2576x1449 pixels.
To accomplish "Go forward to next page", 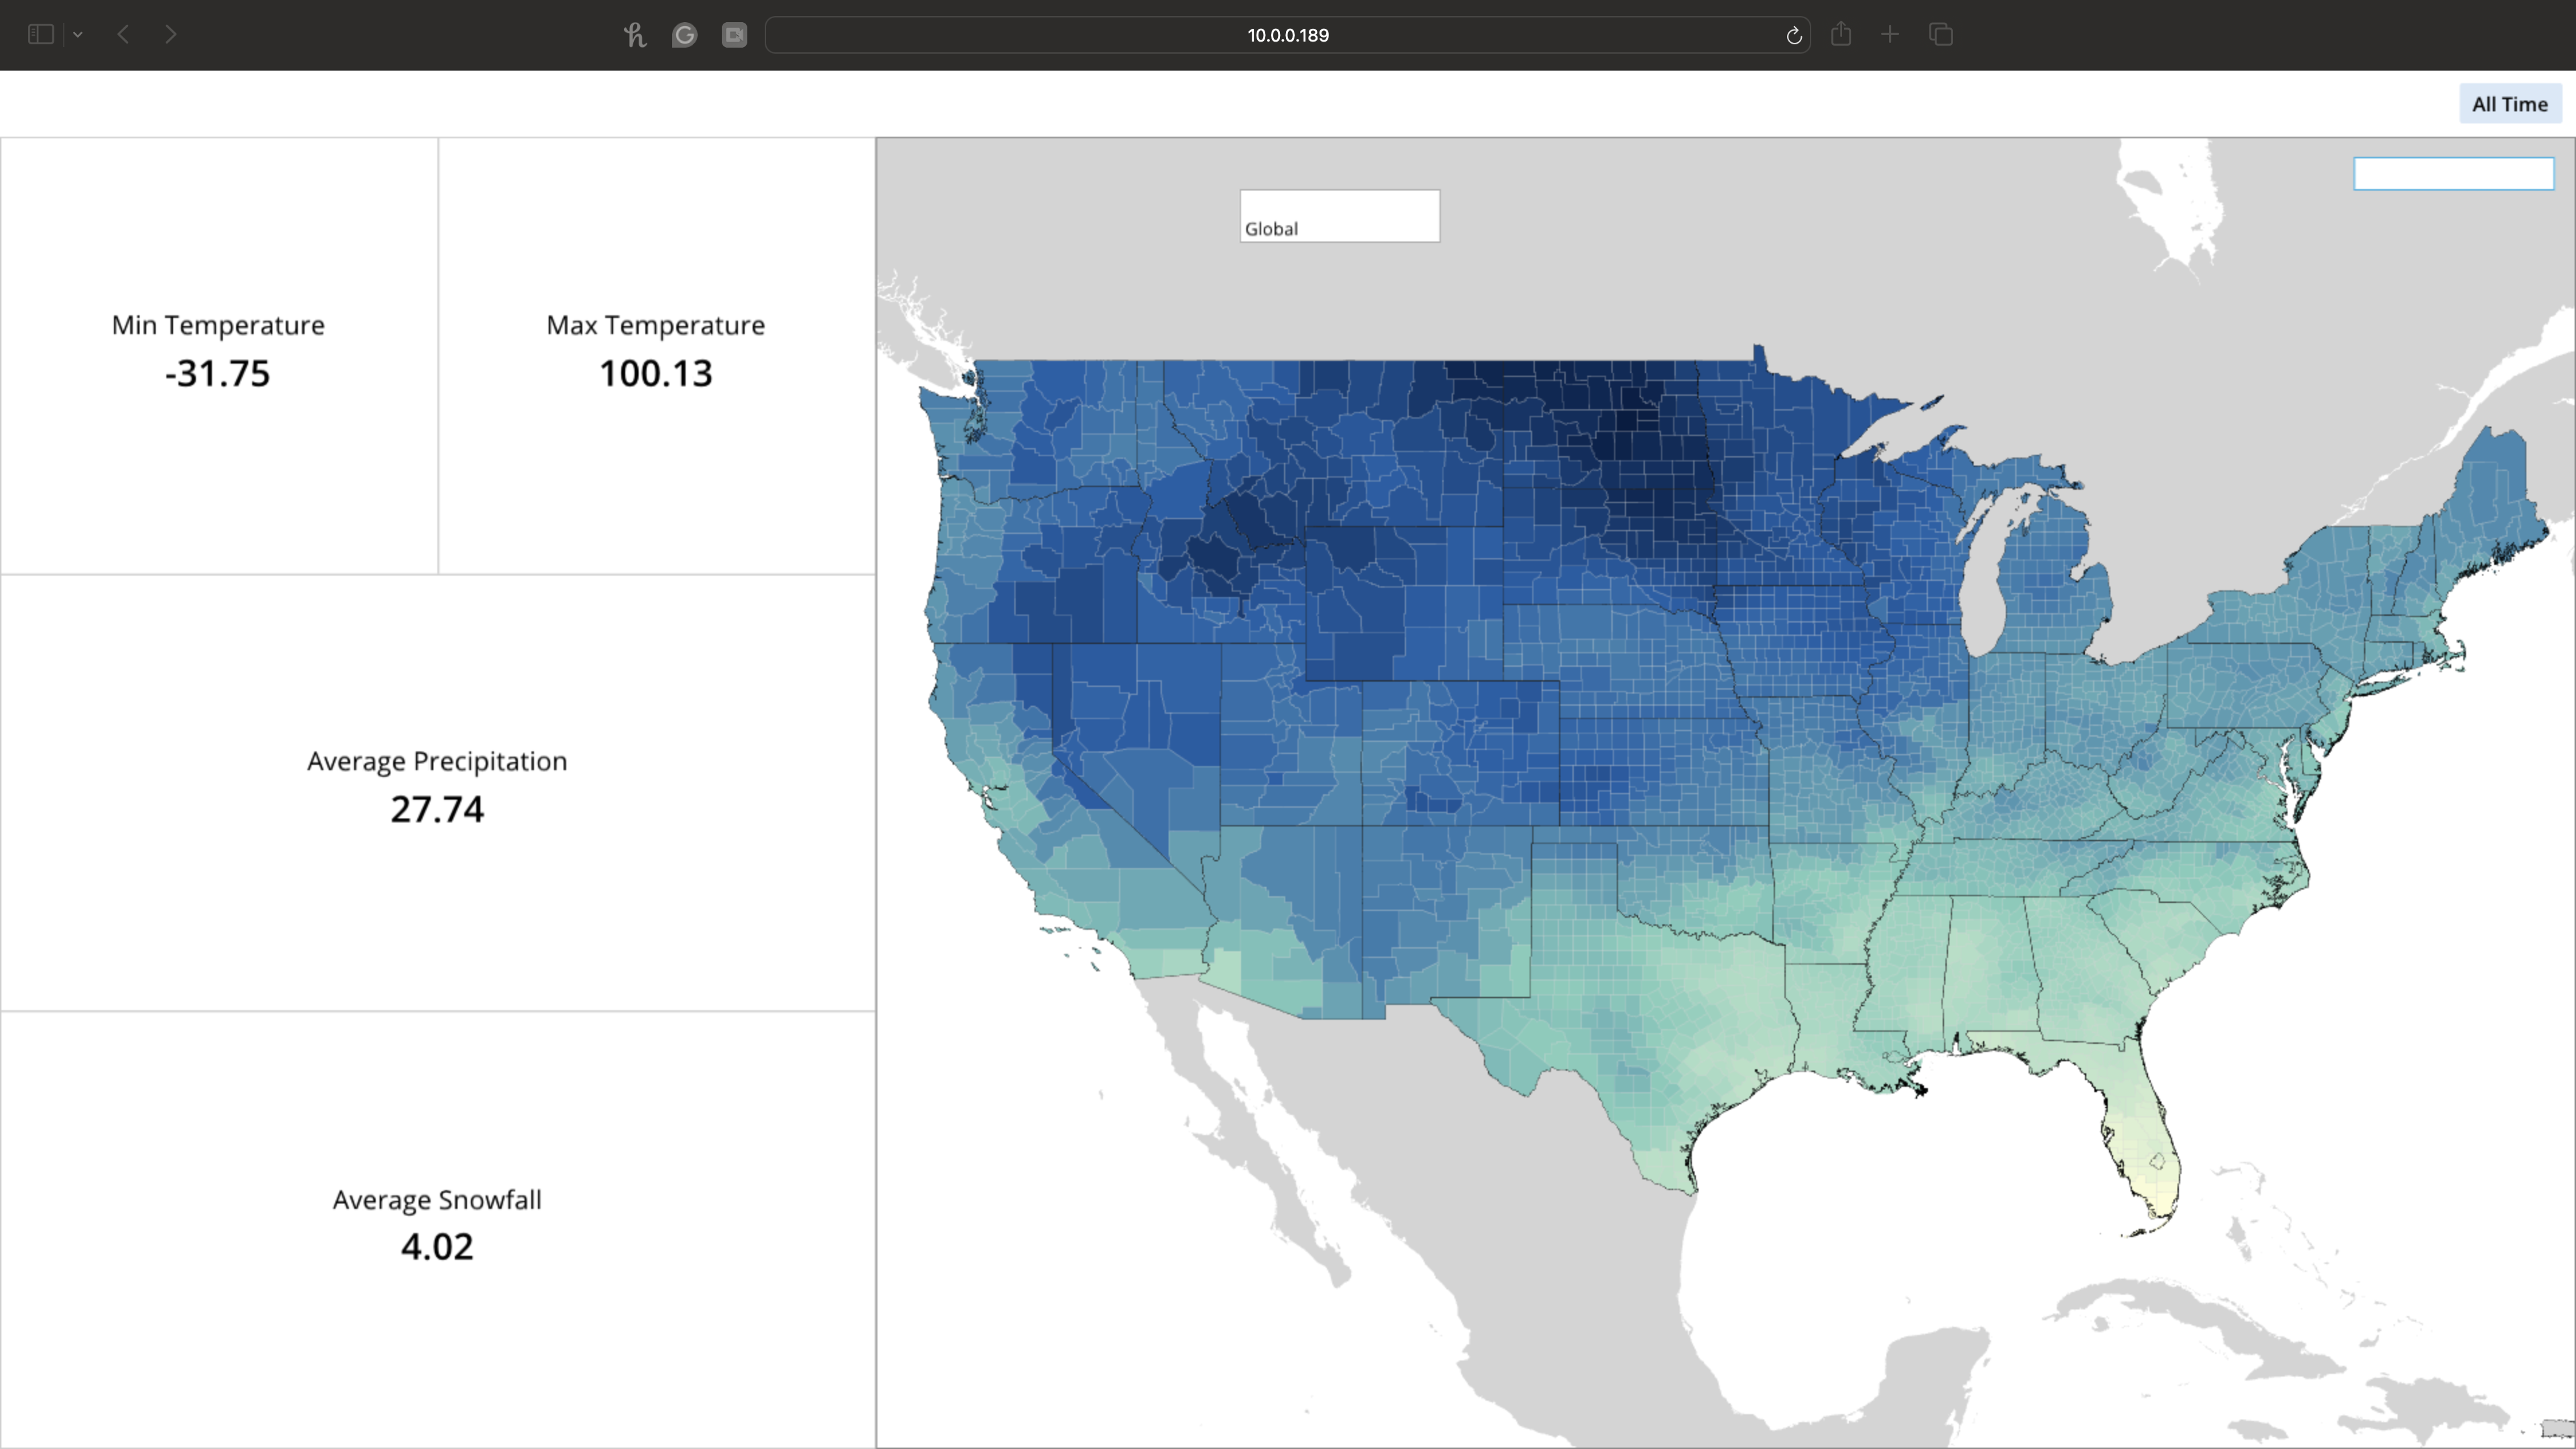I will click(x=171, y=35).
